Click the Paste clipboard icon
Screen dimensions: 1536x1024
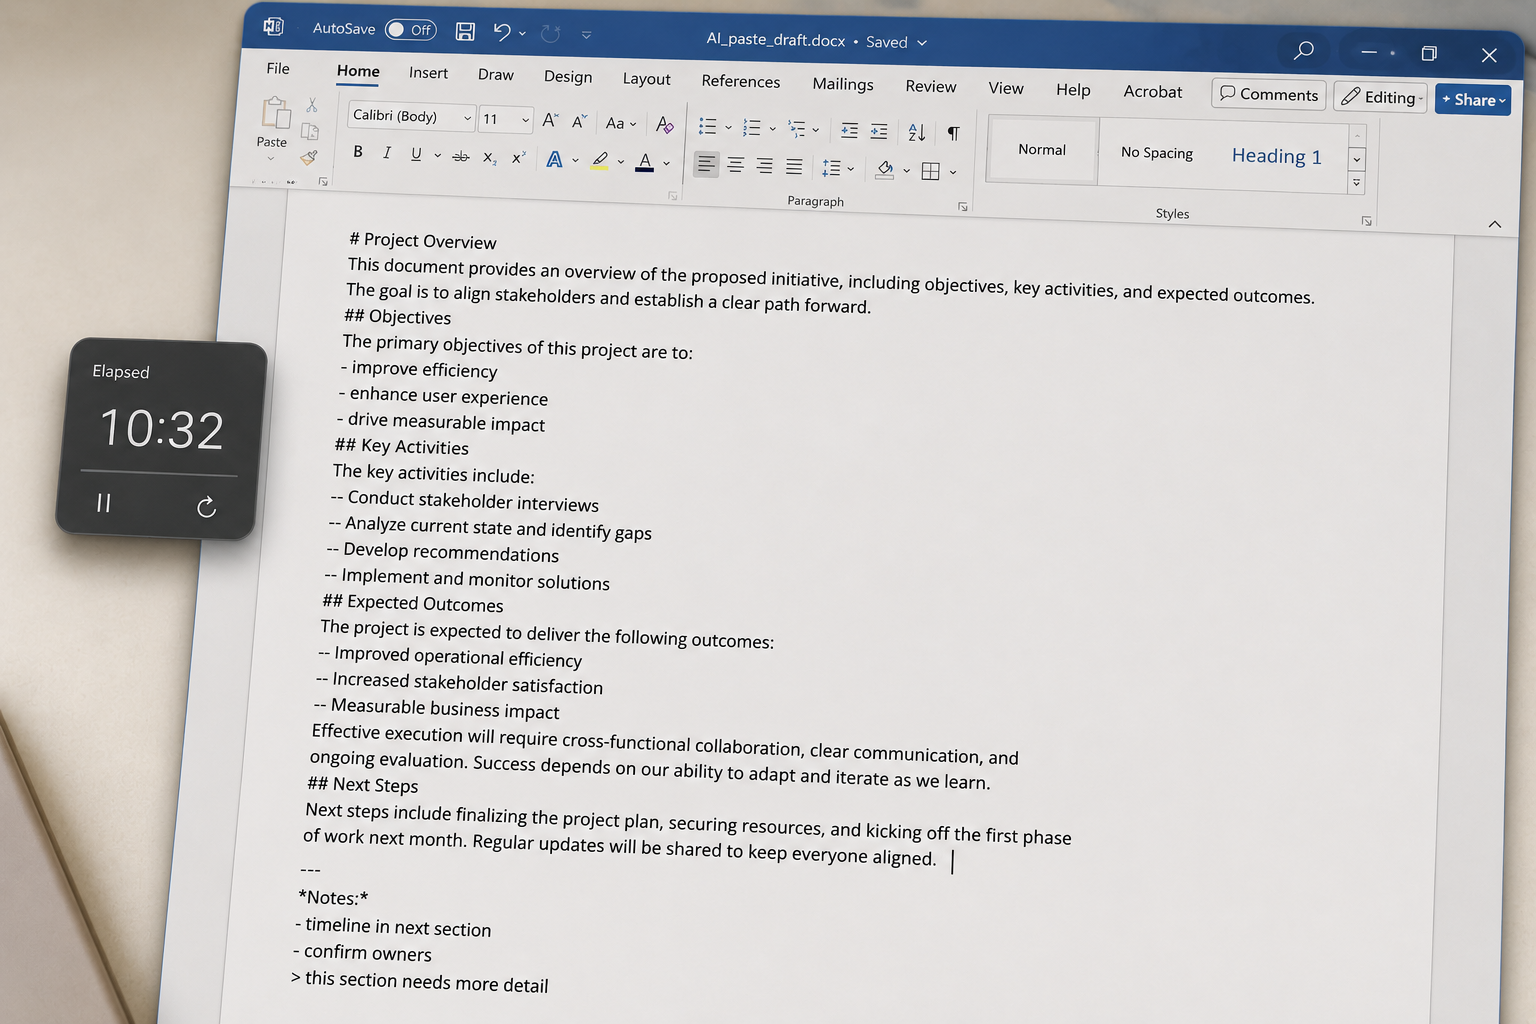click(x=275, y=113)
